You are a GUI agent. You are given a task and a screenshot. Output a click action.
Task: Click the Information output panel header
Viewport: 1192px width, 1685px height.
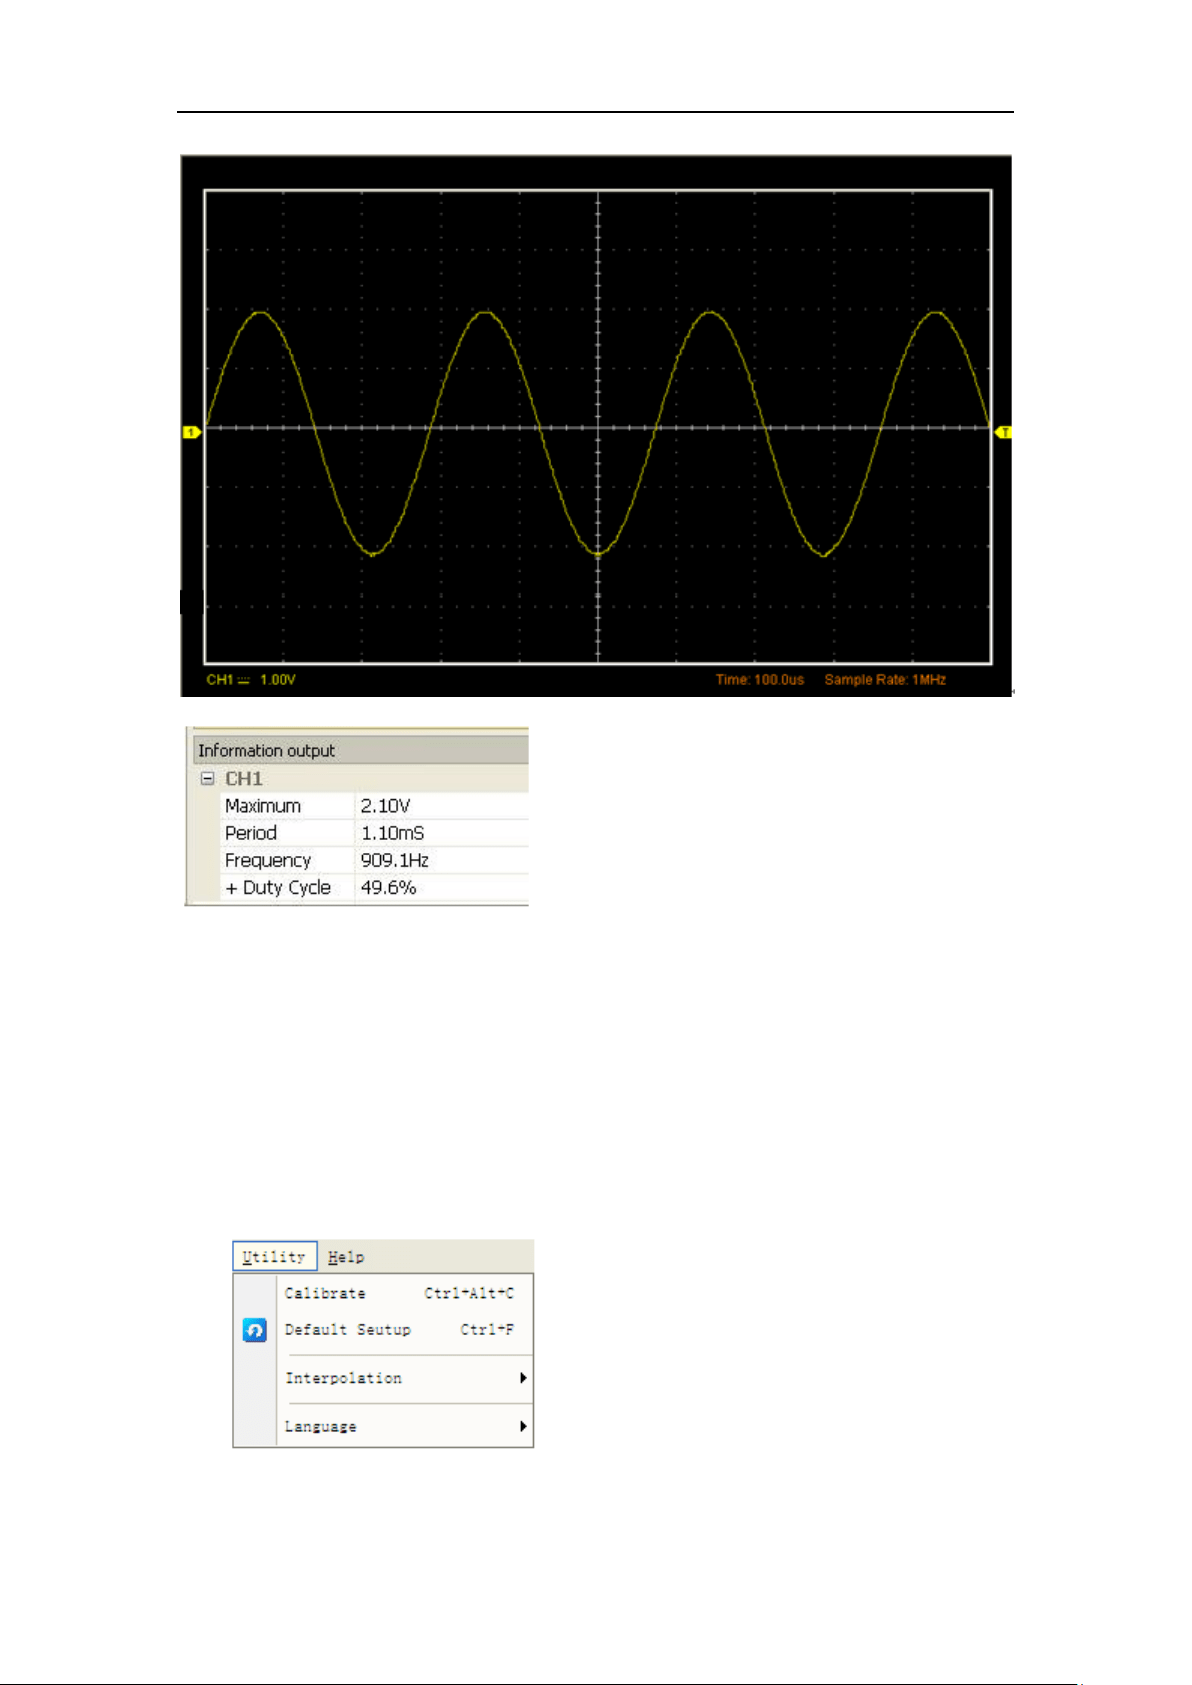[360, 750]
